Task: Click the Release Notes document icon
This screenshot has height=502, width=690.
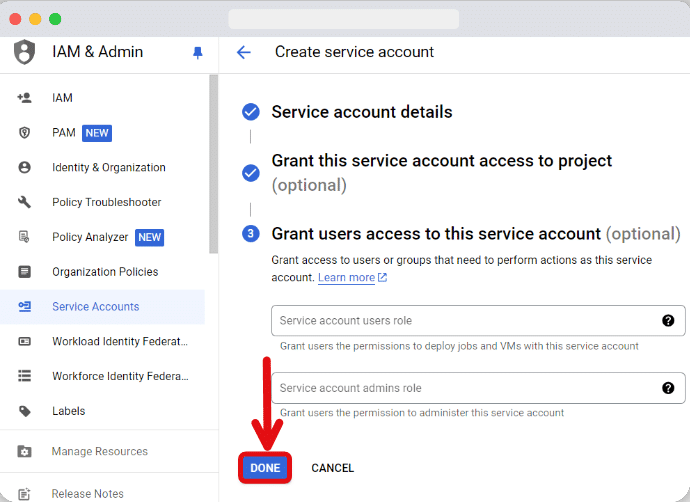Action: click(x=24, y=494)
